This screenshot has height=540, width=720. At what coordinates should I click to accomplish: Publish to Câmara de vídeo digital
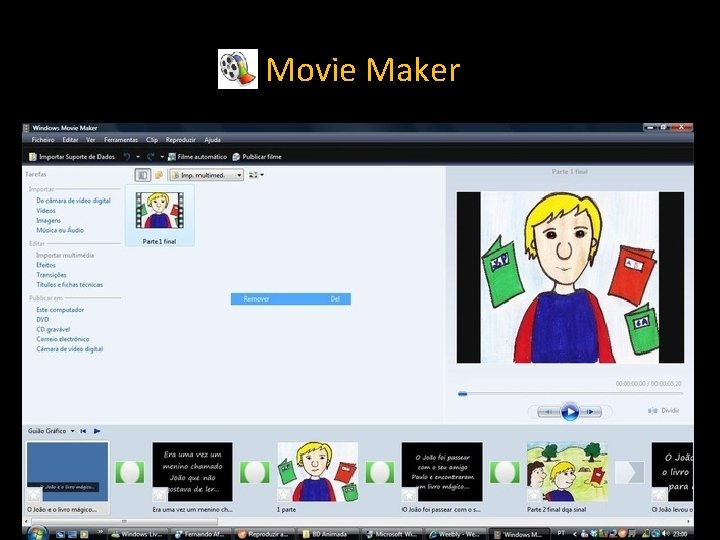tap(70, 349)
